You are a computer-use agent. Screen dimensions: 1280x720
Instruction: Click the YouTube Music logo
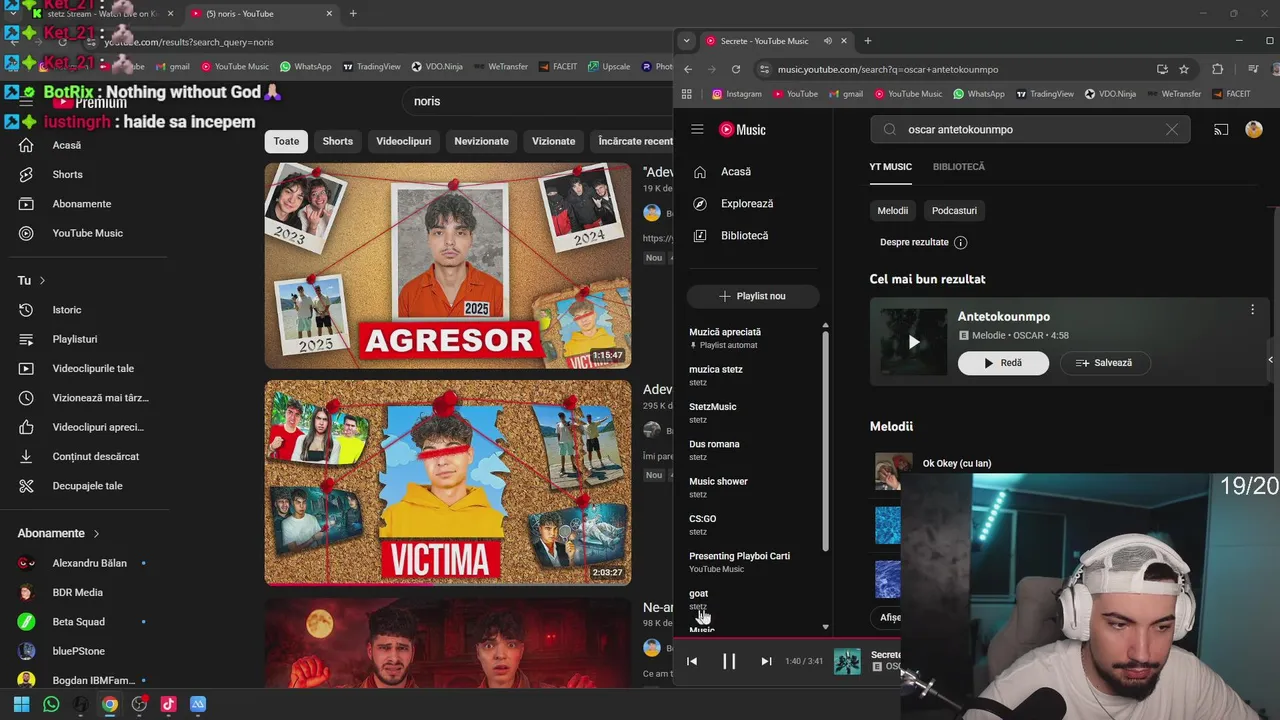pyautogui.click(x=743, y=129)
